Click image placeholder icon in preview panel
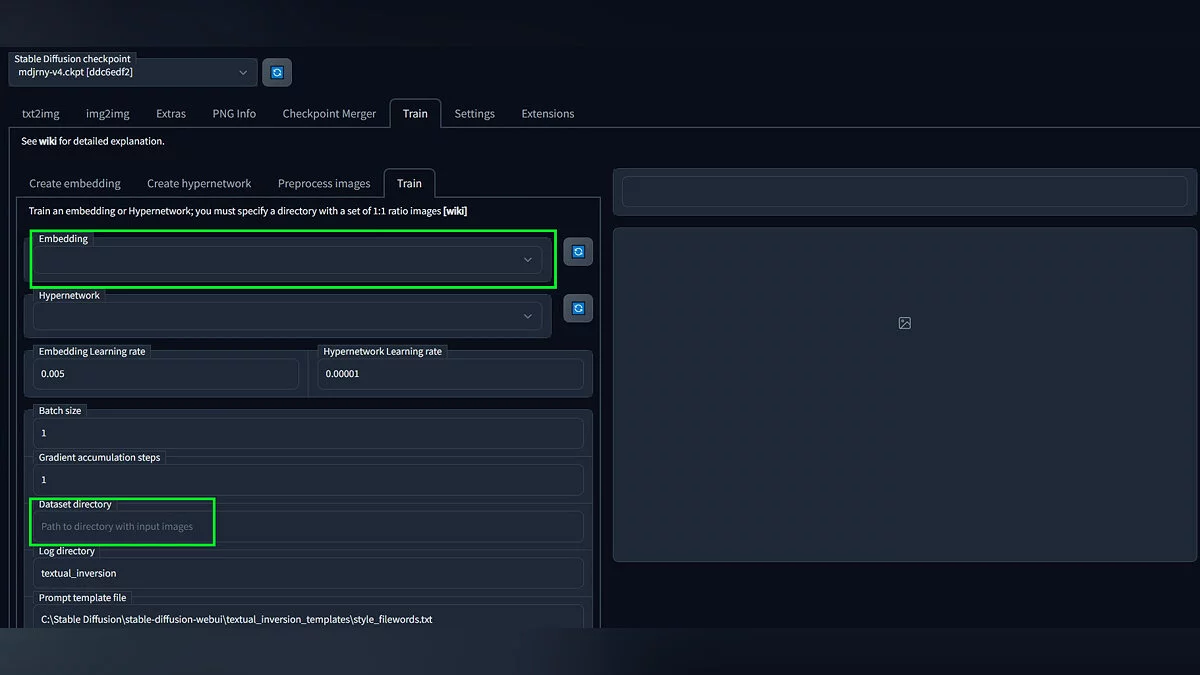 point(904,323)
